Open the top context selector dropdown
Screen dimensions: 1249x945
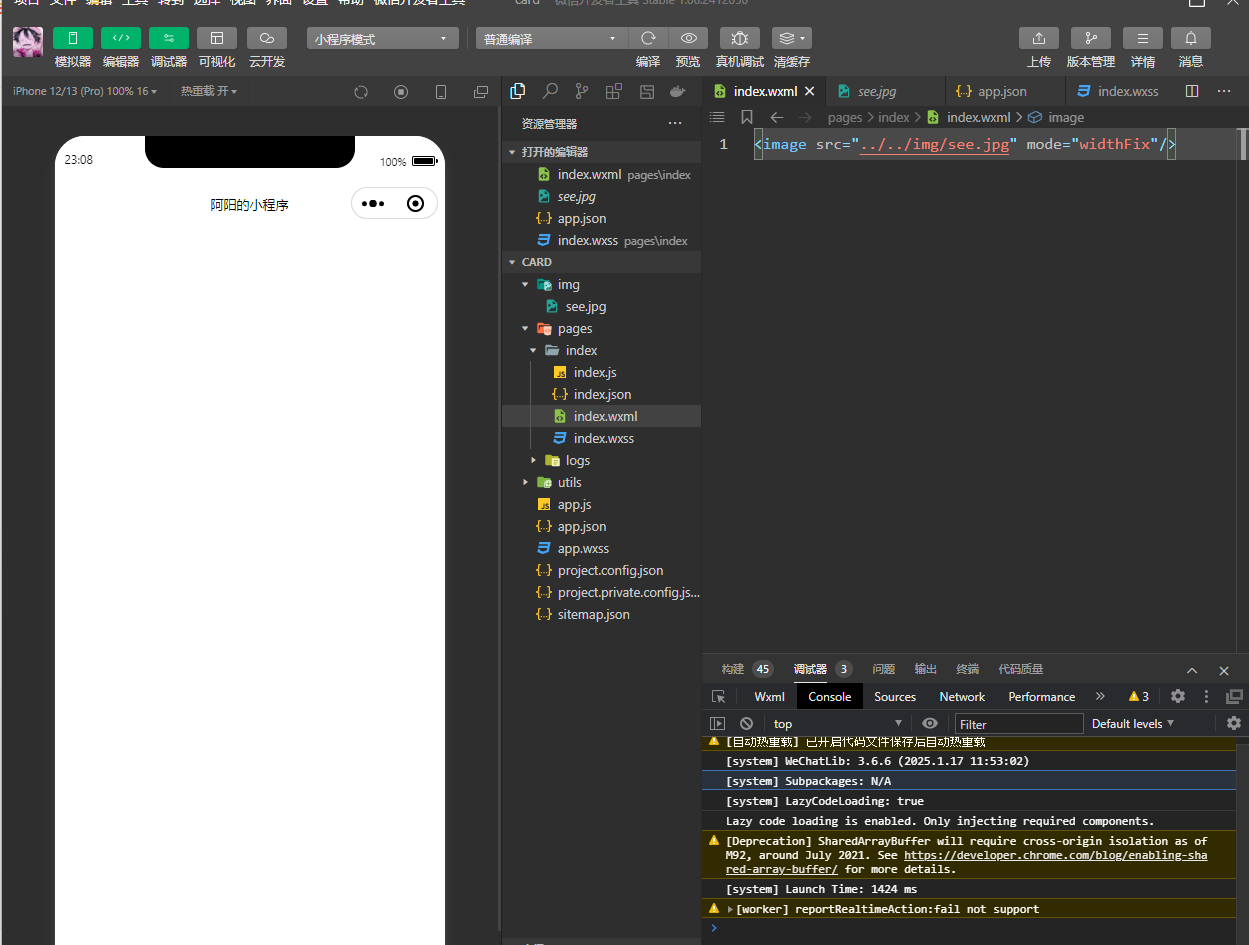point(838,724)
